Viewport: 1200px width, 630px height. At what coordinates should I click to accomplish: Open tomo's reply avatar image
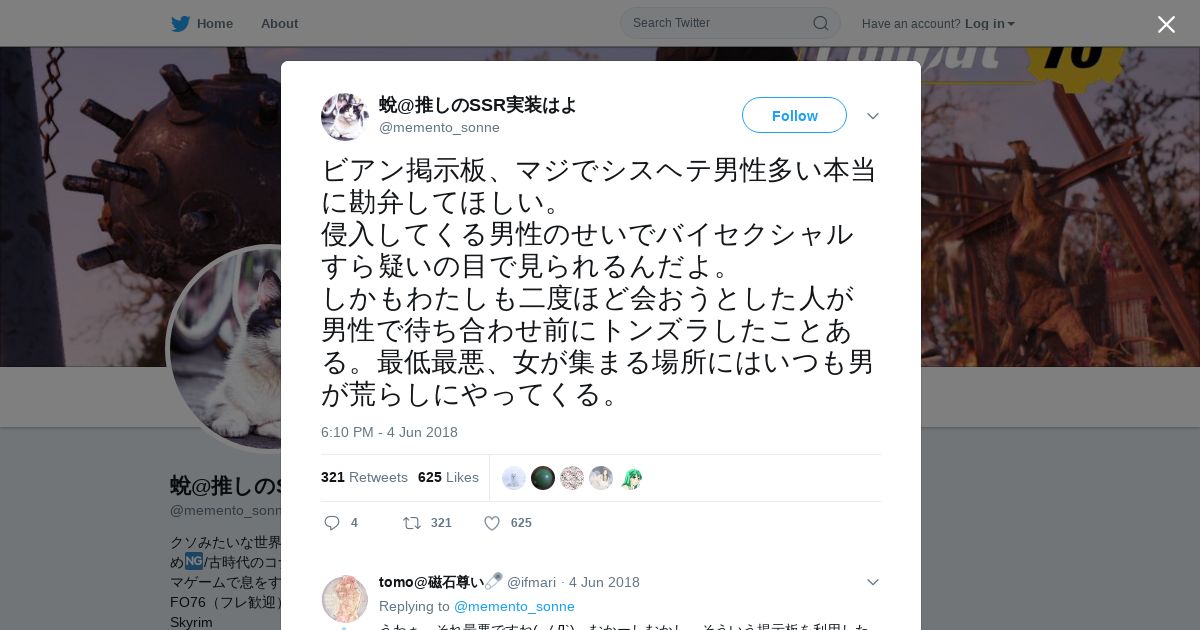pyautogui.click(x=345, y=599)
